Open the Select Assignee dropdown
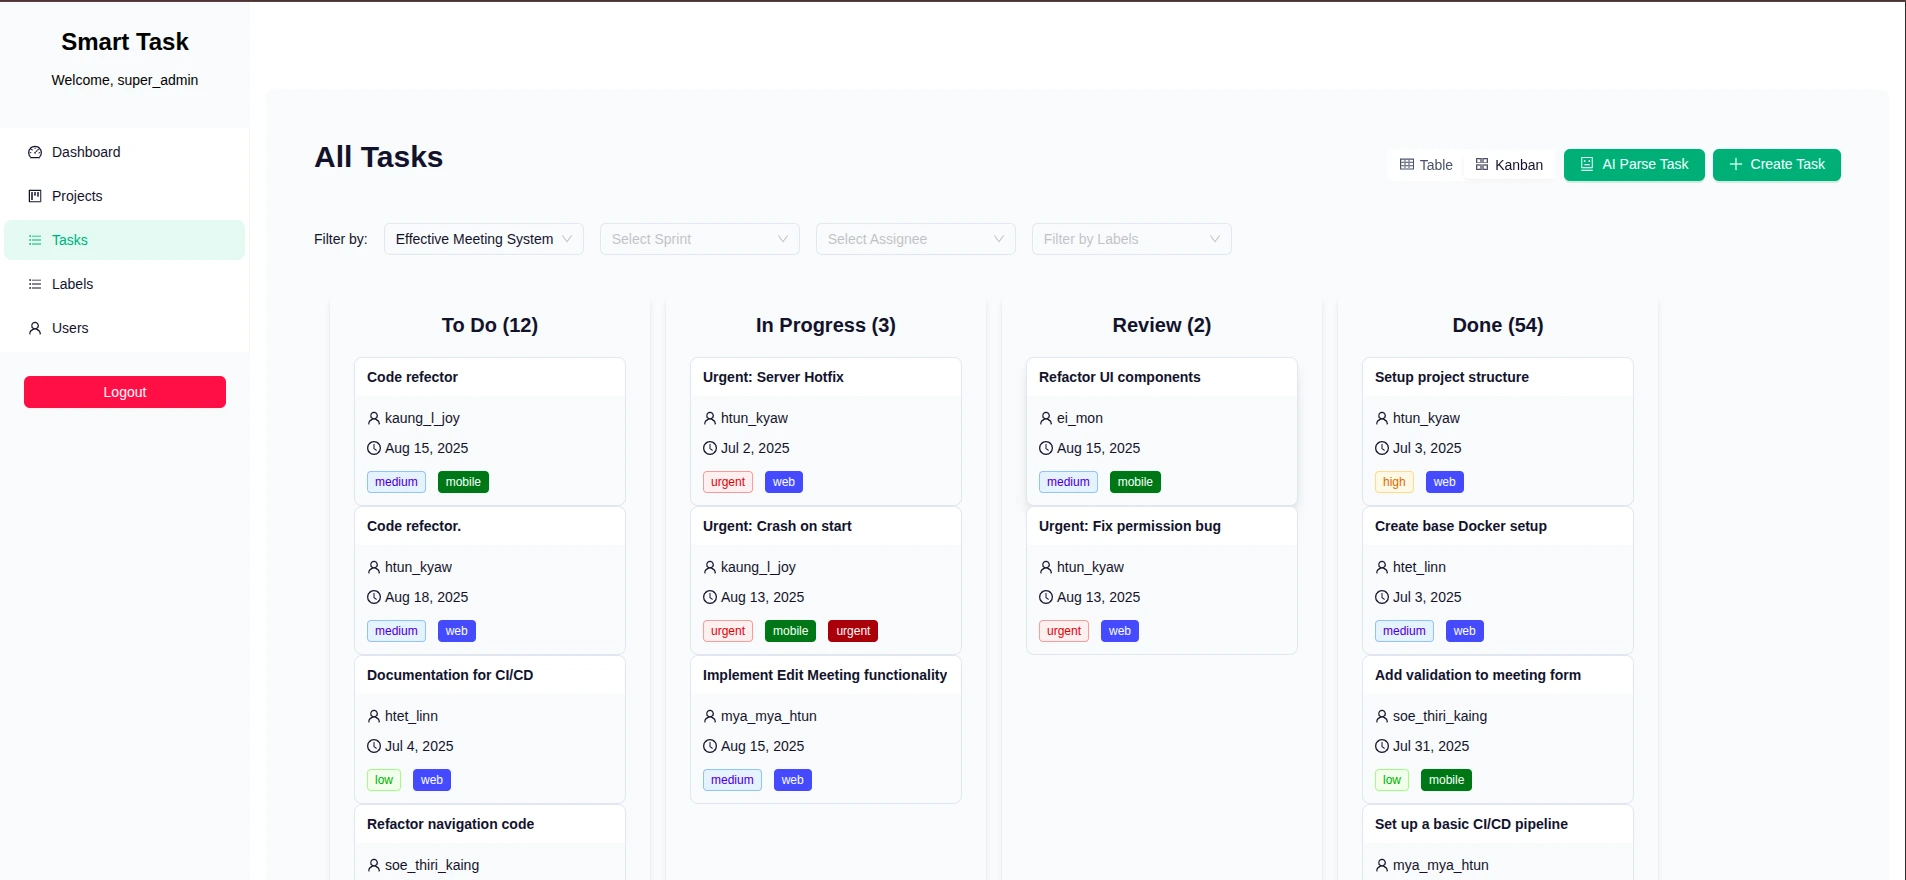Image resolution: width=1906 pixels, height=880 pixels. point(915,239)
